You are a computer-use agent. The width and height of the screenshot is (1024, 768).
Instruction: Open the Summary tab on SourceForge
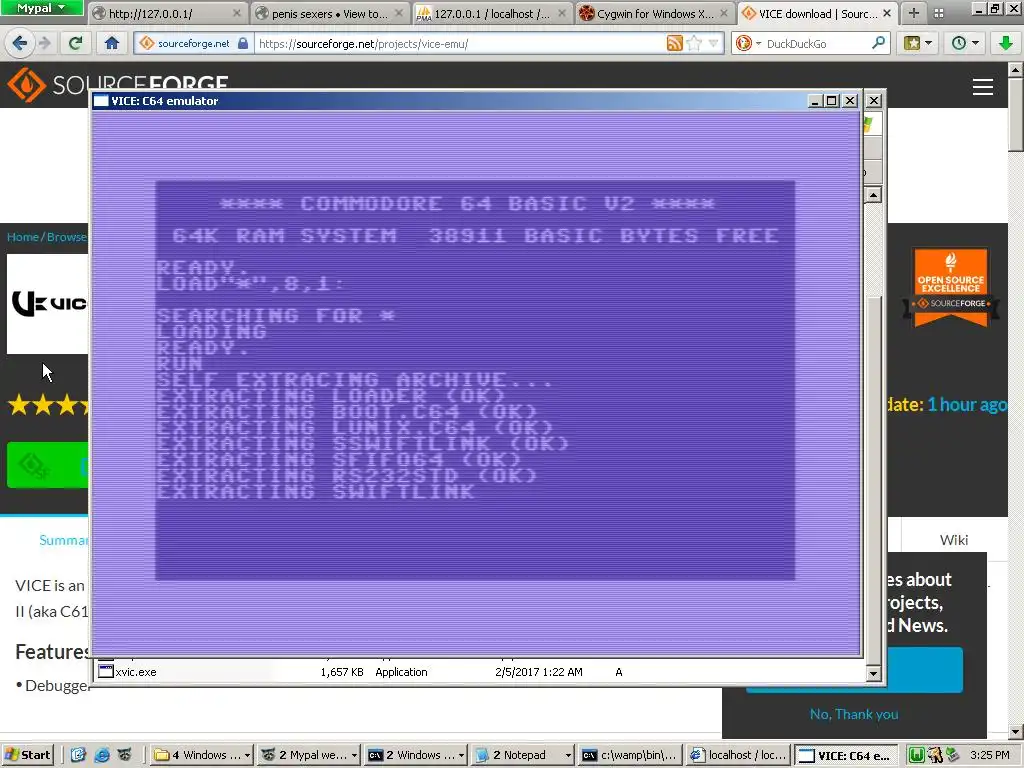point(63,540)
